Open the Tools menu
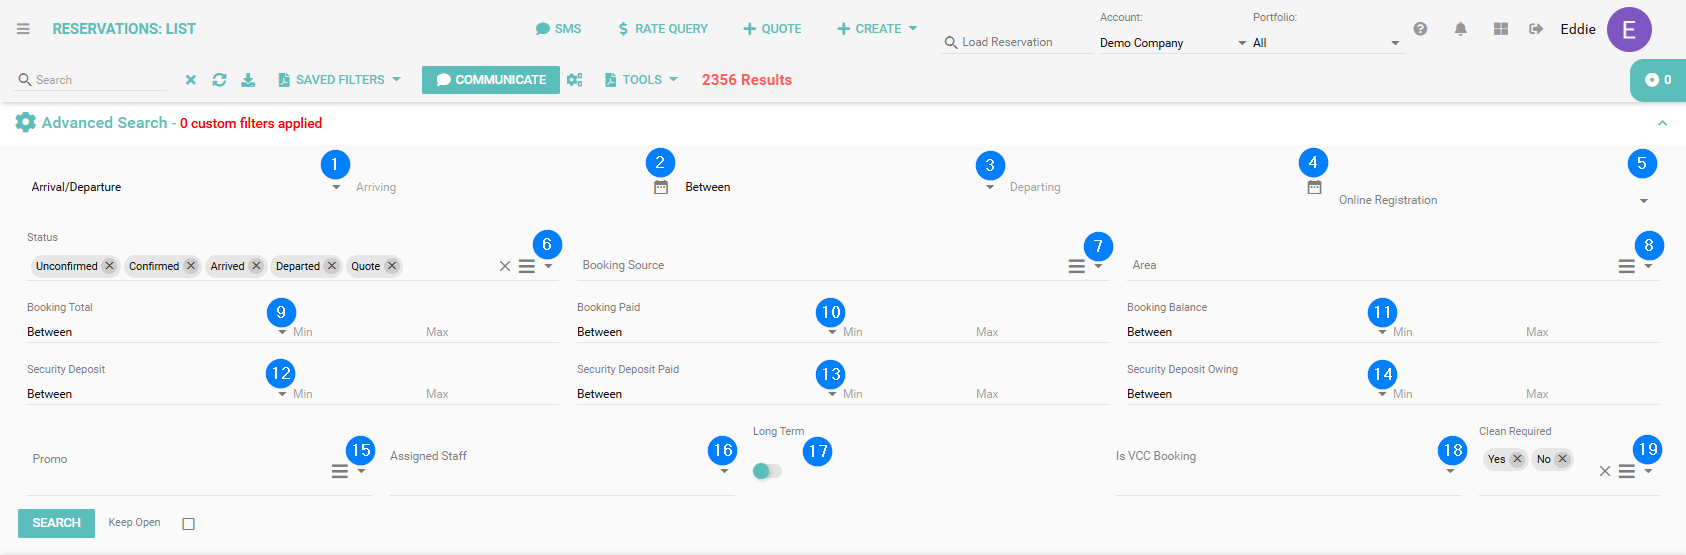The image size is (1686, 555). (642, 80)
